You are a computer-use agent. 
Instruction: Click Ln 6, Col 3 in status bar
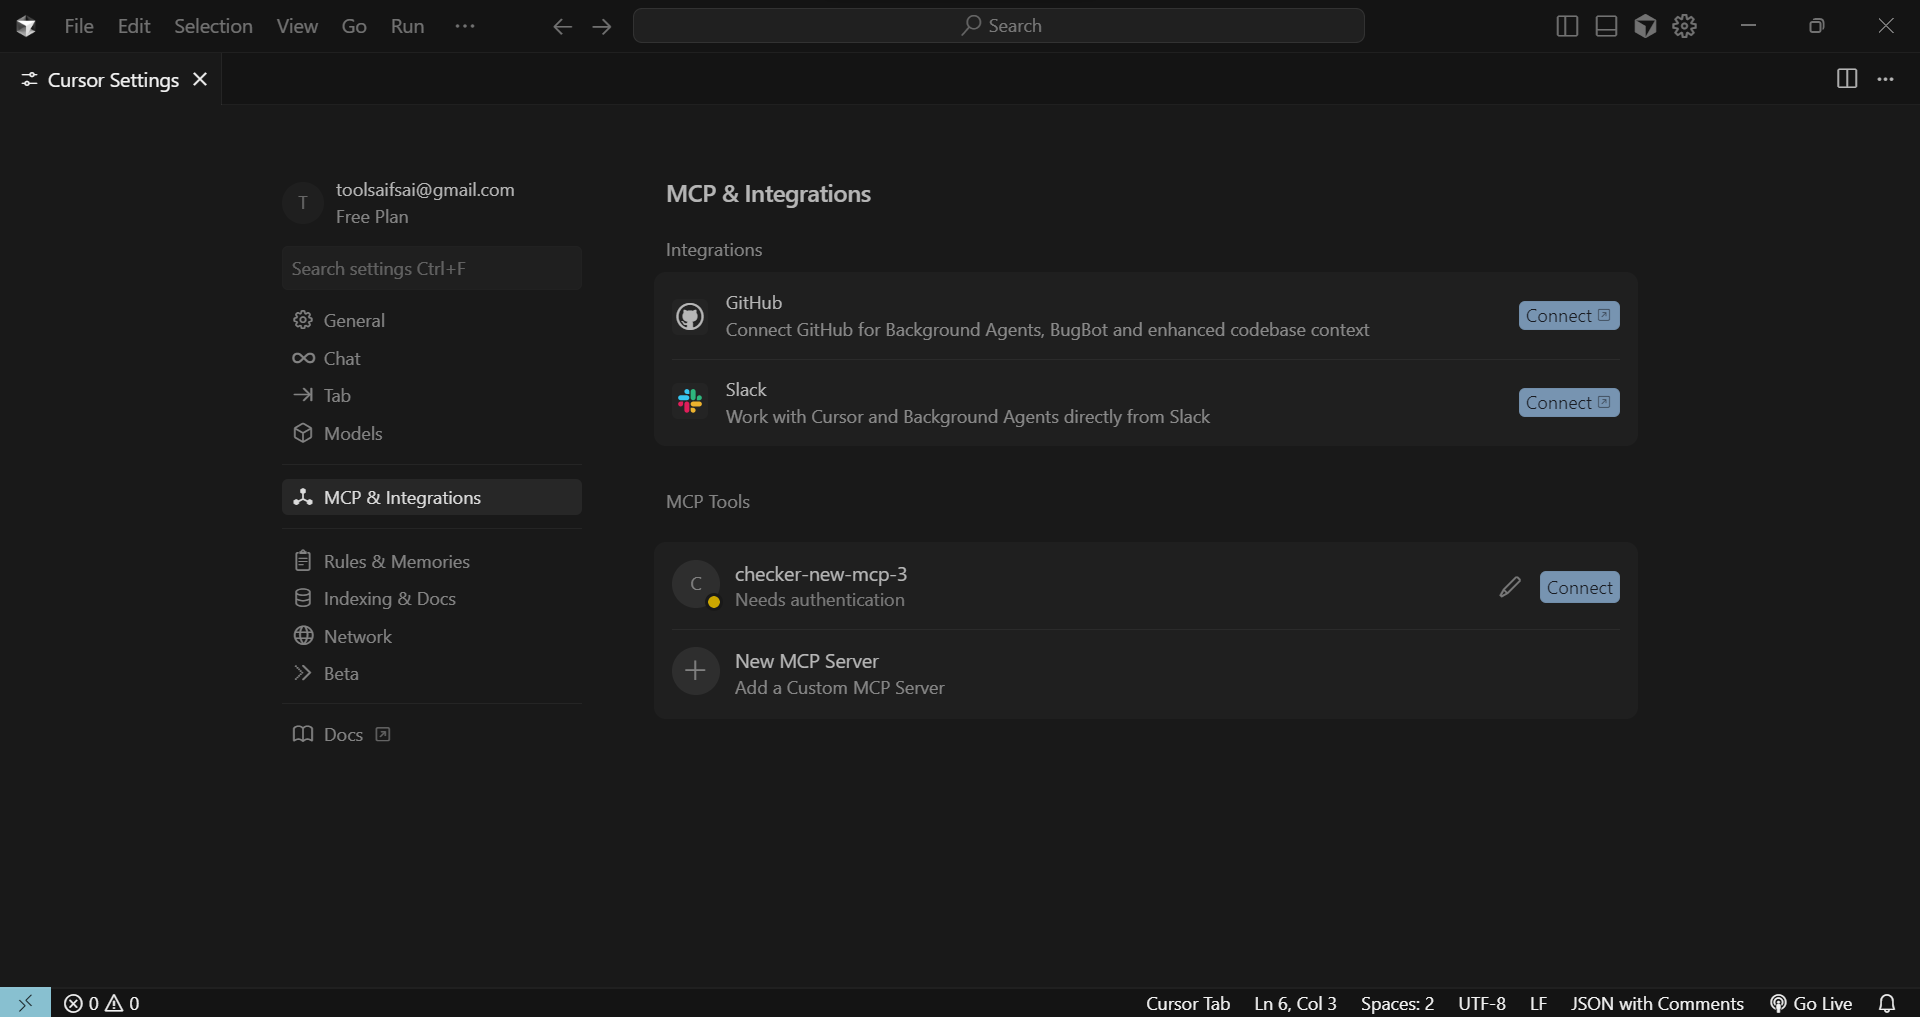1295,1003
